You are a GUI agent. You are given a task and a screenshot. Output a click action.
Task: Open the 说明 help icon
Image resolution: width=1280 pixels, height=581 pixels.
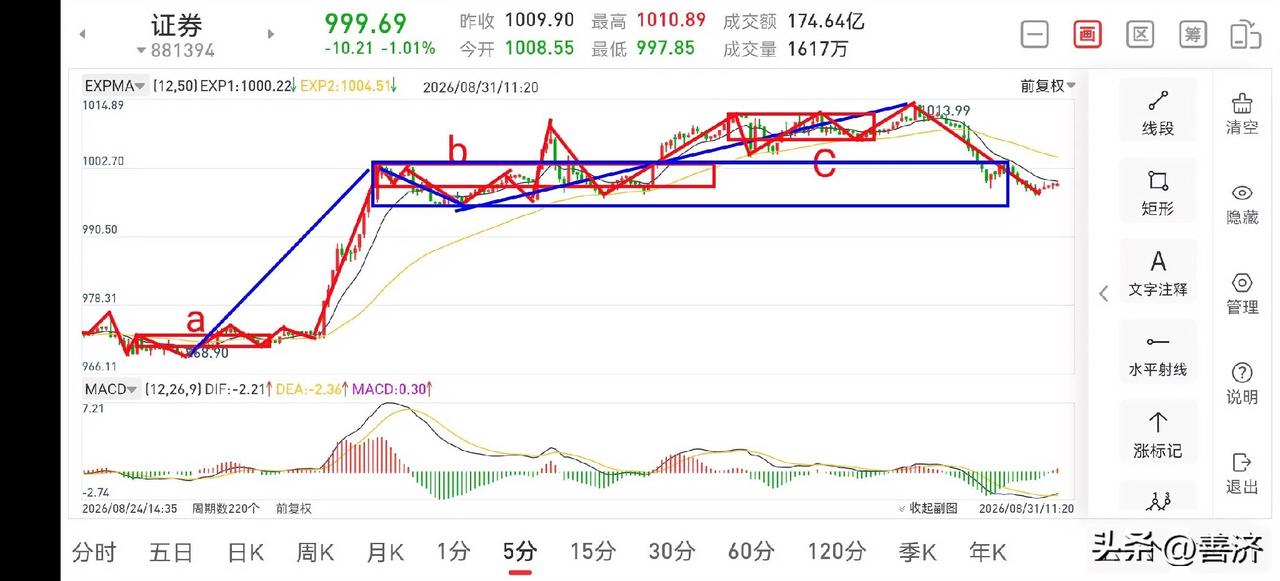point(1242,383)
